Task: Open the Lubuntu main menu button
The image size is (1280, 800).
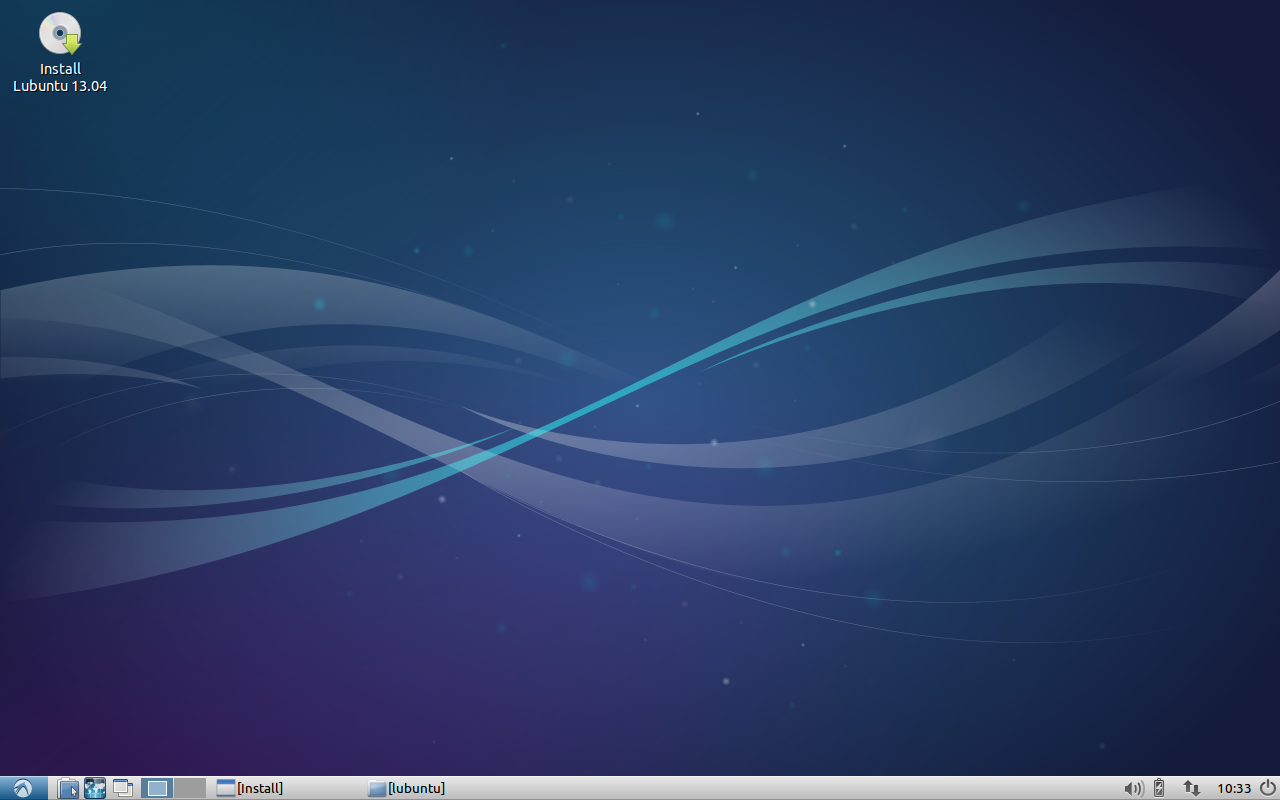Action: [x=23, y=788]
